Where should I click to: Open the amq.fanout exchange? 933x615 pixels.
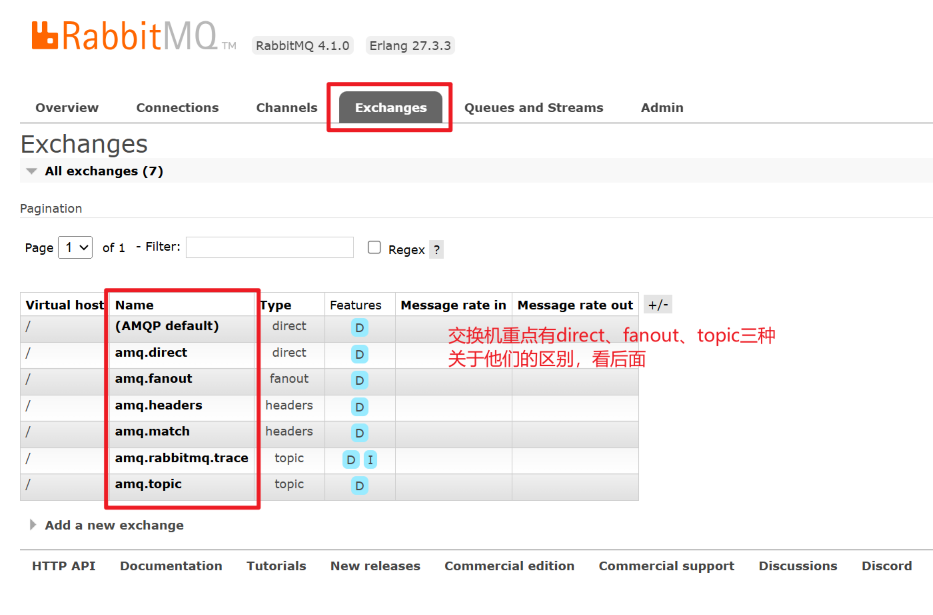[x=154, y=379]
